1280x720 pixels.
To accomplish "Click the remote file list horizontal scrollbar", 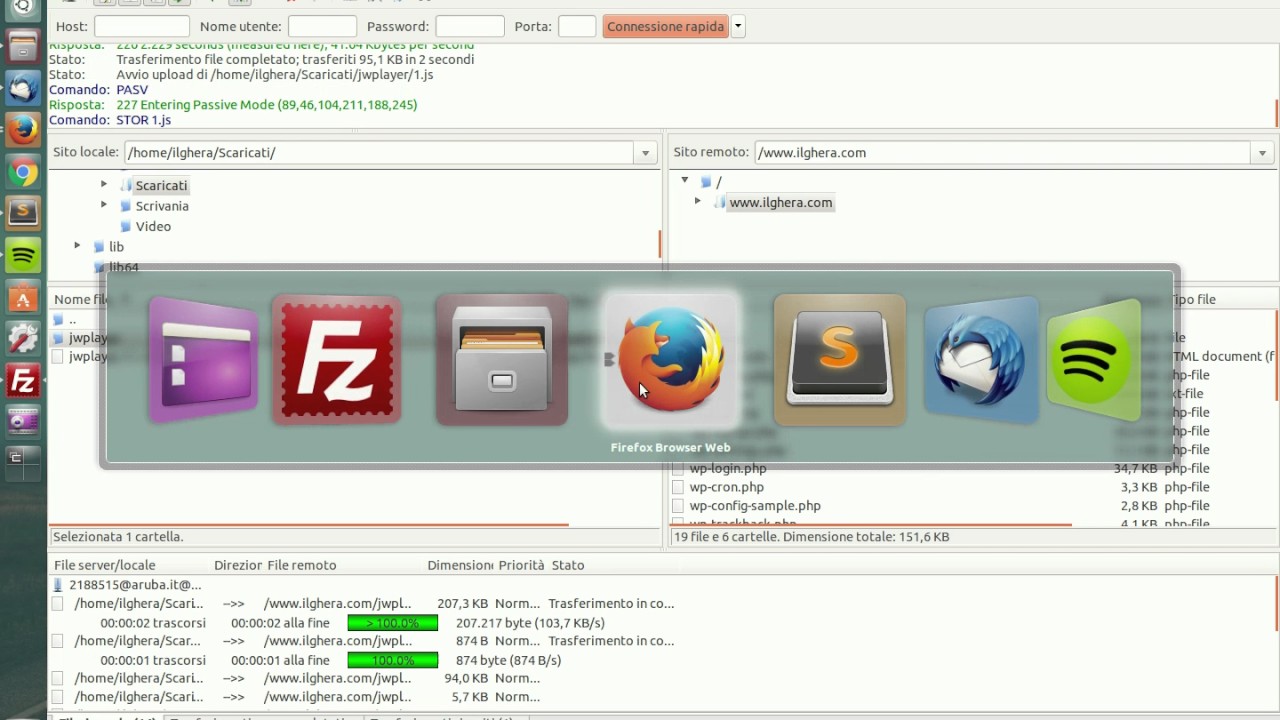I will click(x=870, y=524).
